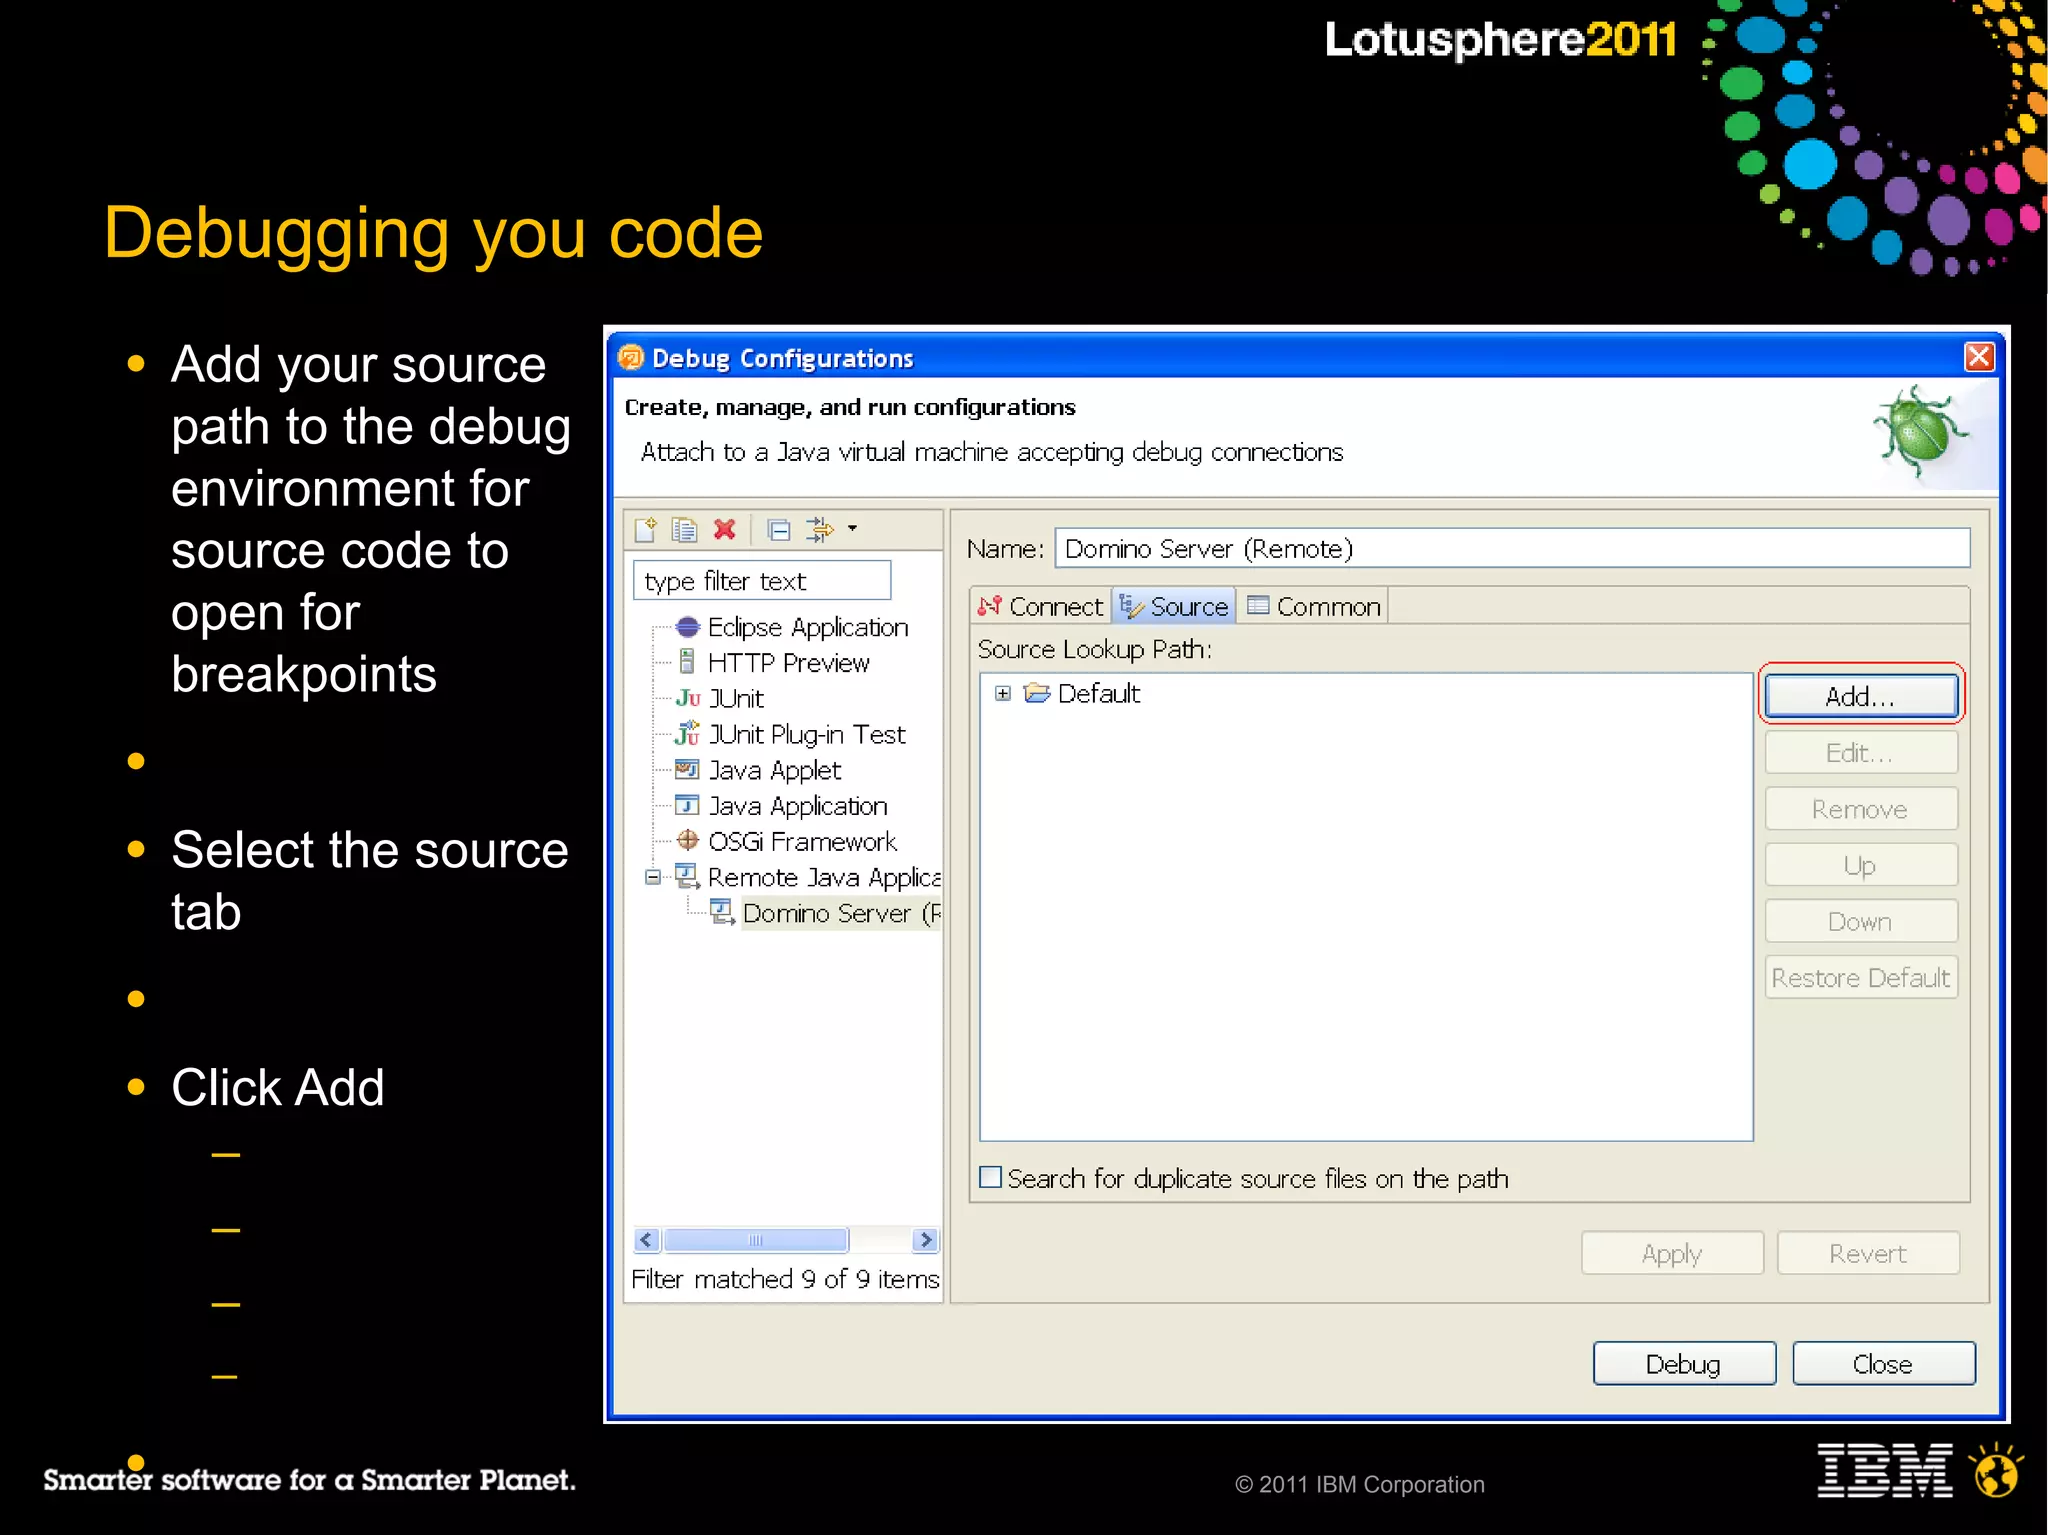The height and width of the screenshot is (1535, 2048).
Task: Select JUnit Plug-in Test entry
Action: (807, 734)
